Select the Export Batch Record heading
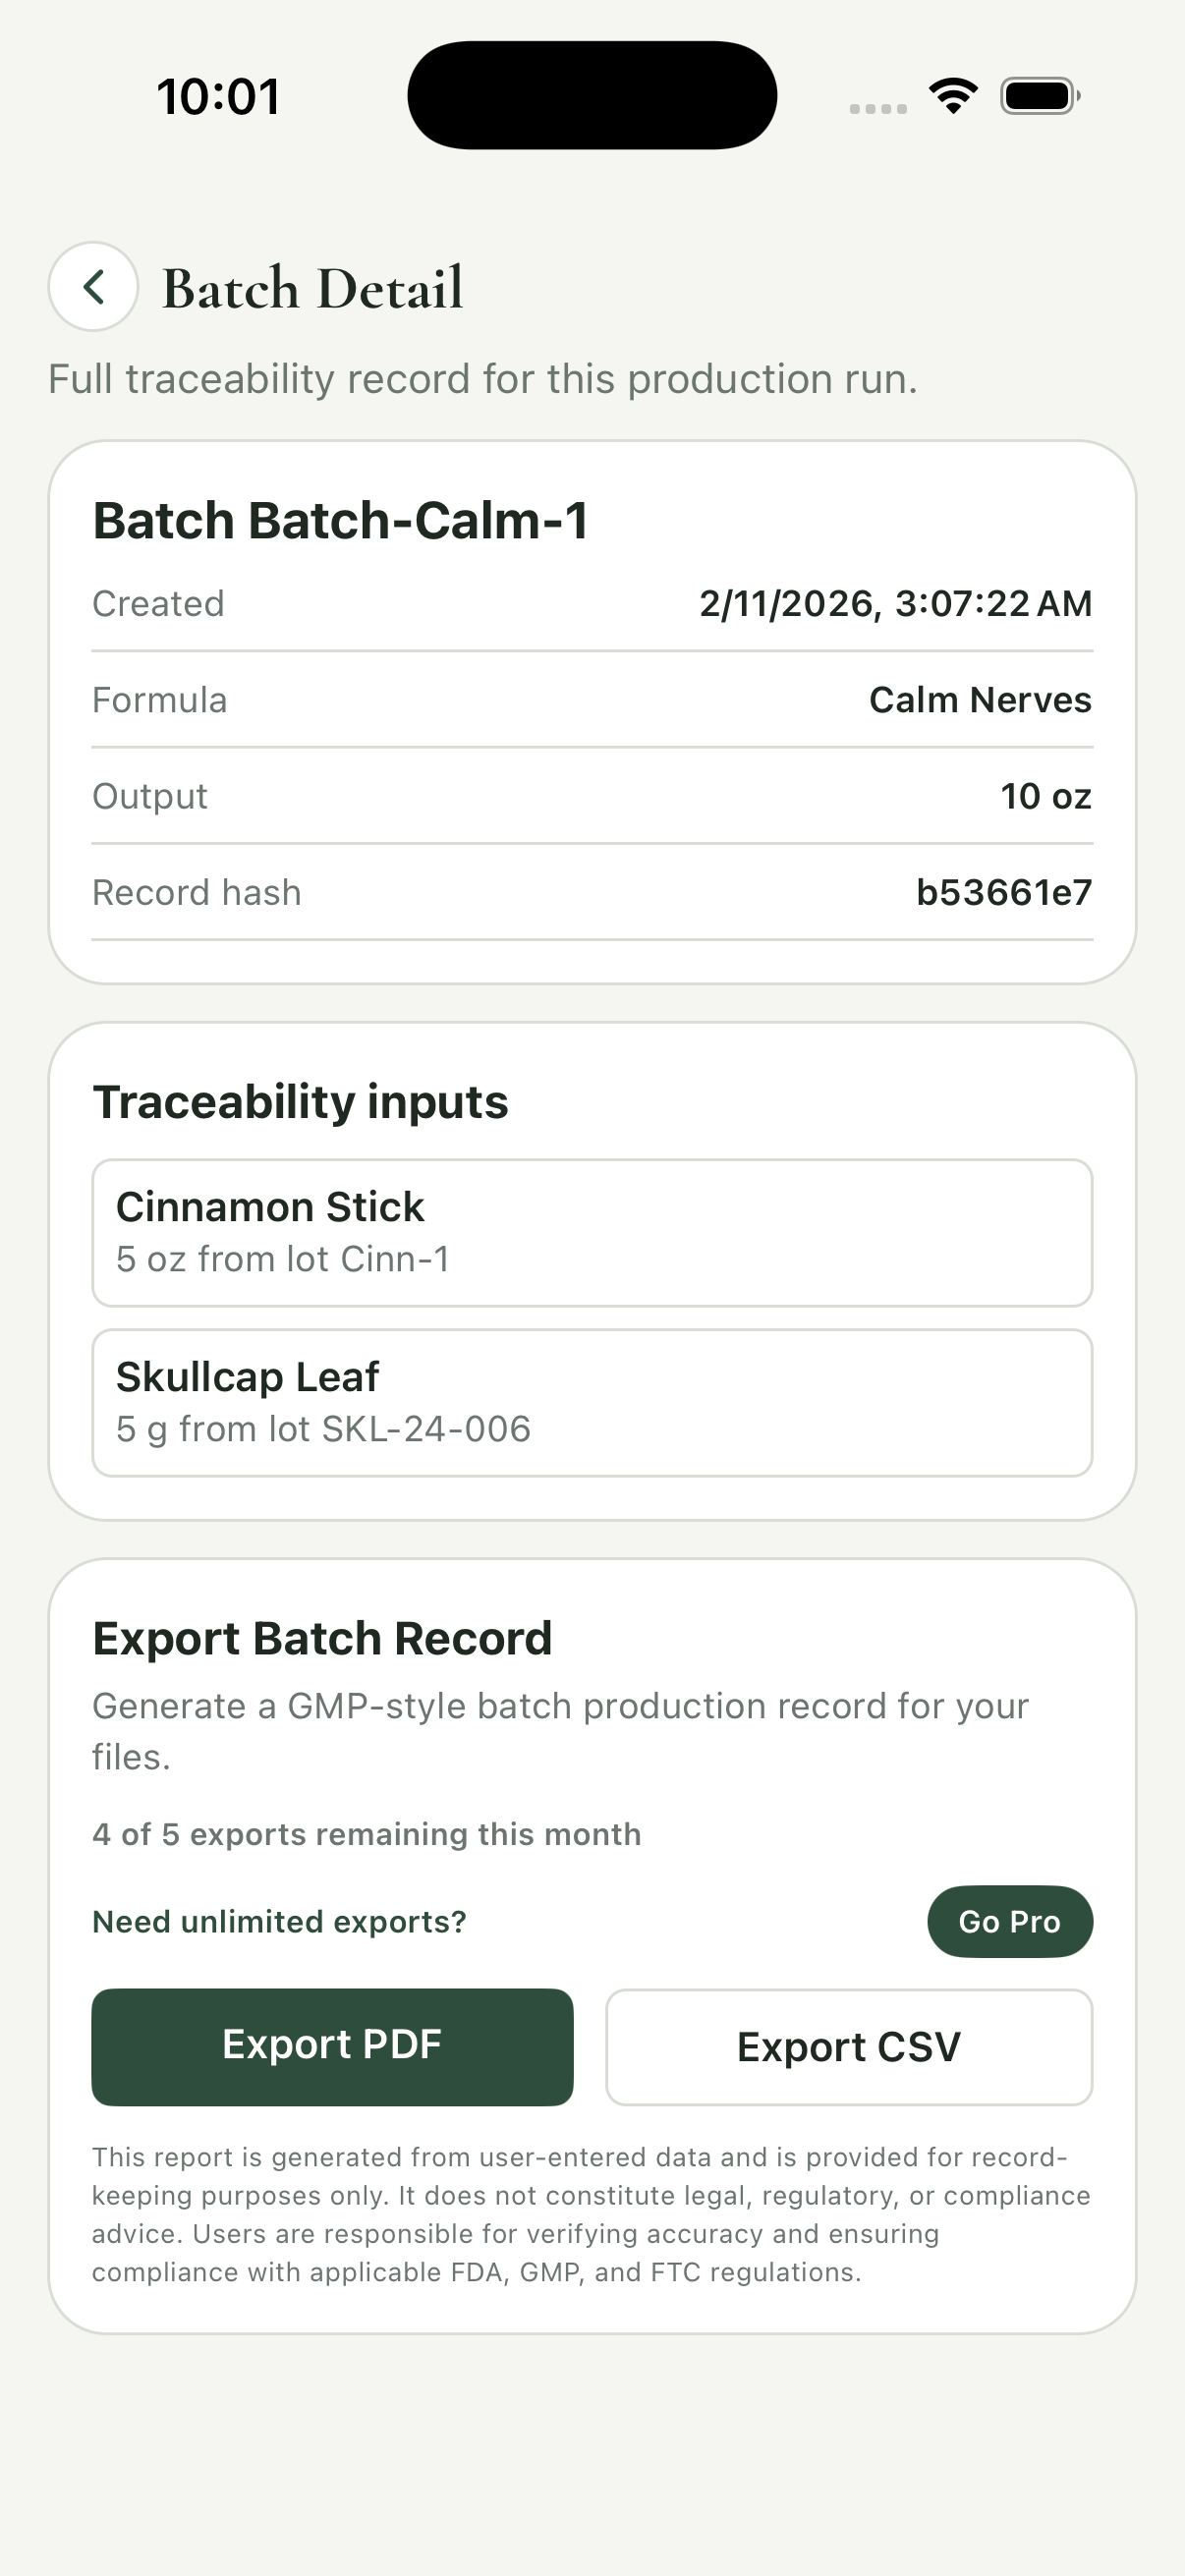 tap(322, 1637)
